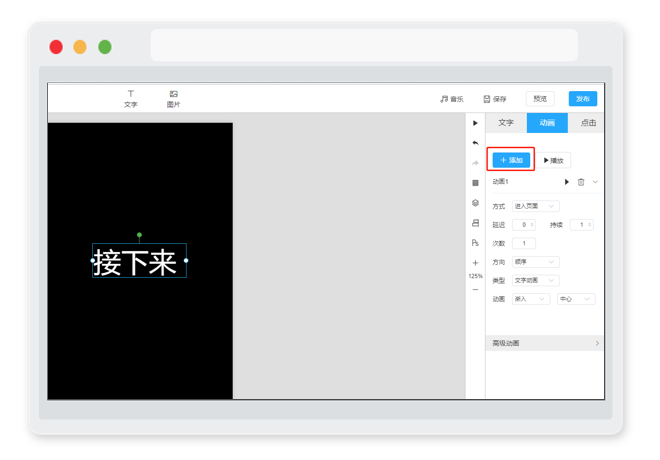The width and height of the screenshot is (660, 460).
Task: Play 动画1 with its triangle icon
Action: tap(567, 182)
